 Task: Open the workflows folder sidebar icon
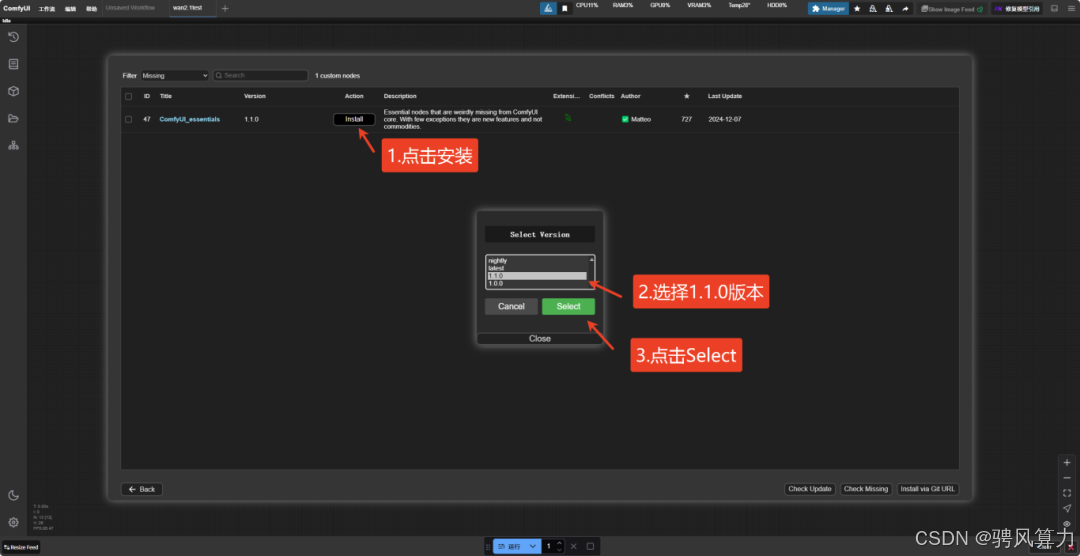13,119
